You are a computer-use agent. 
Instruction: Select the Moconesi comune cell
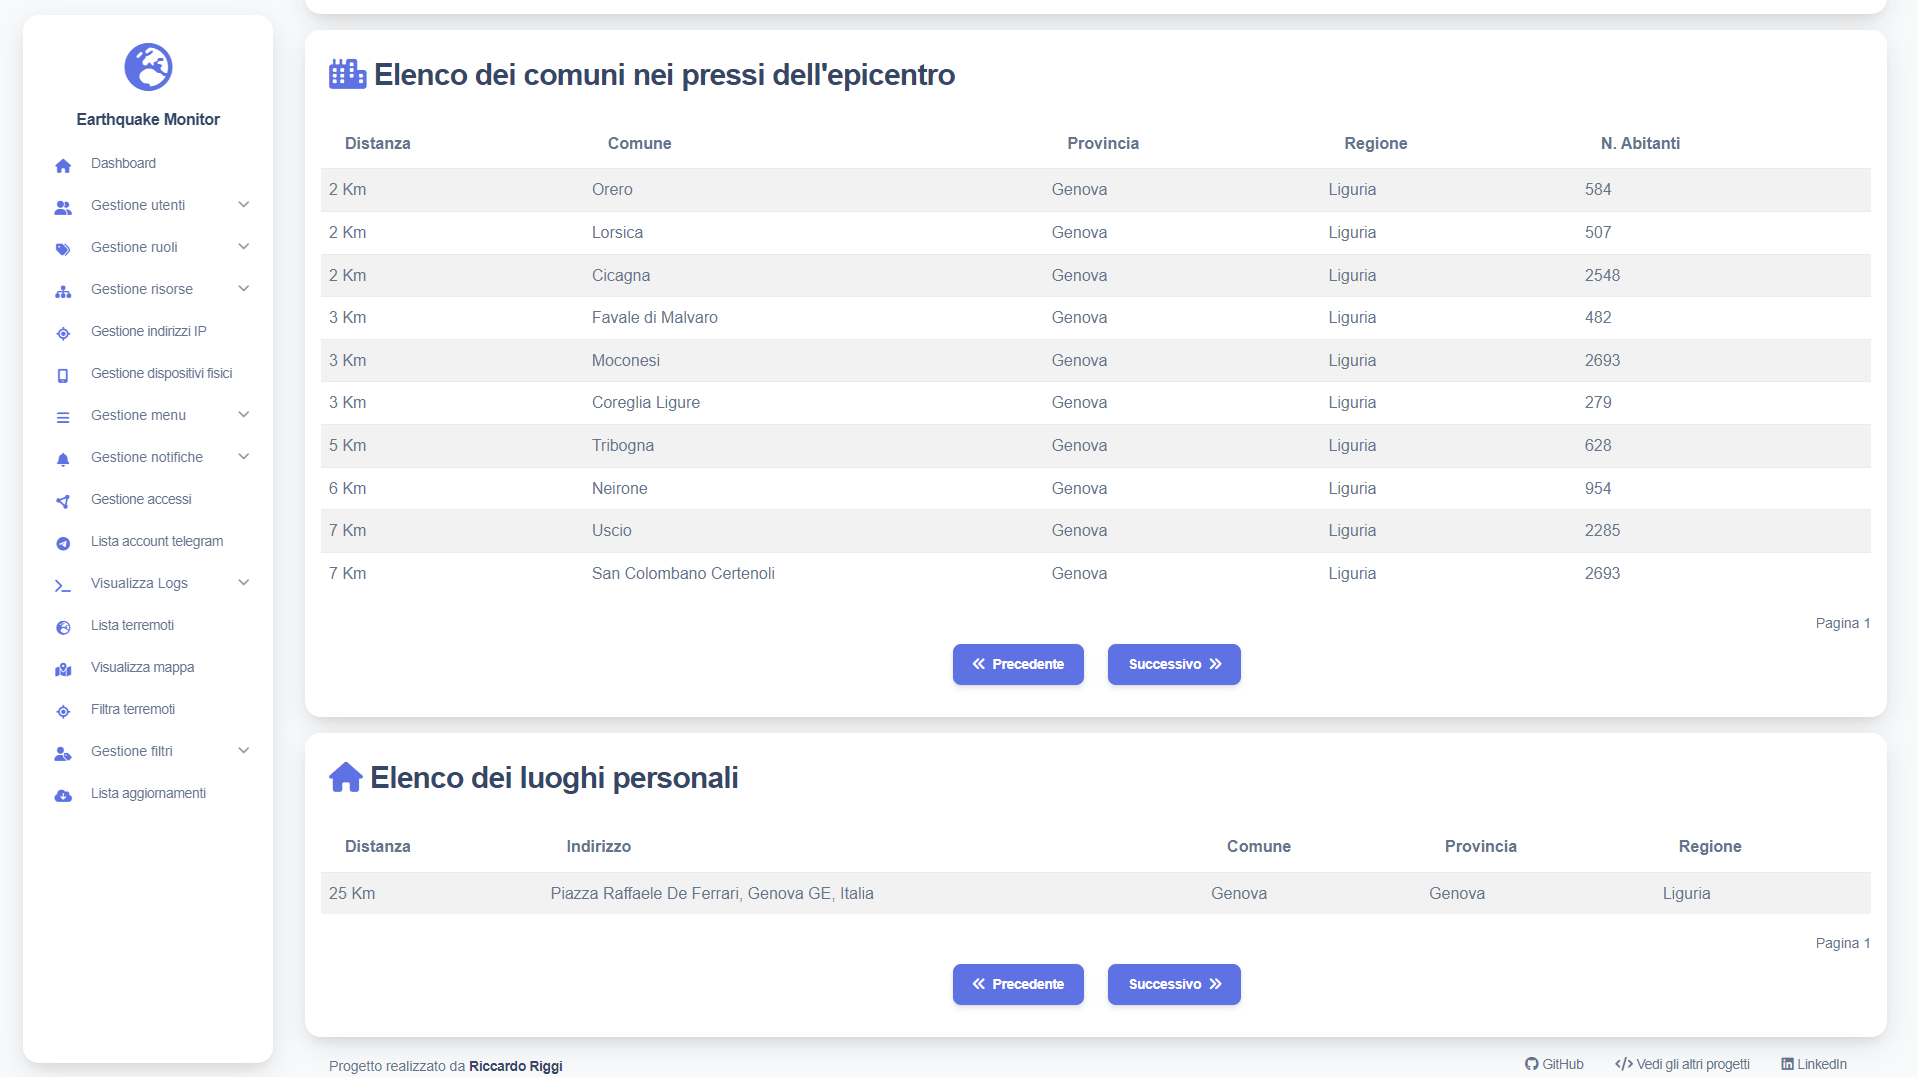pos(626,360)
